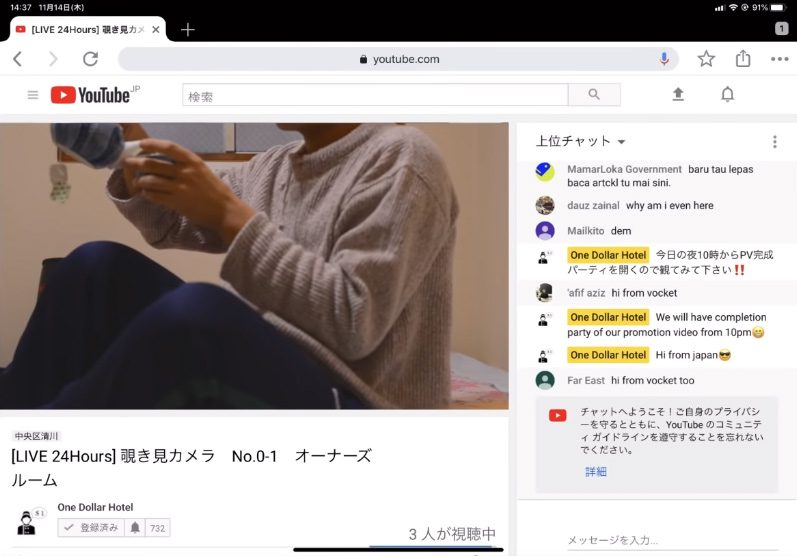This screenshot has height=556, width=797.
Task: Reload the page with refresh icon
Action: tap(90, 59)
